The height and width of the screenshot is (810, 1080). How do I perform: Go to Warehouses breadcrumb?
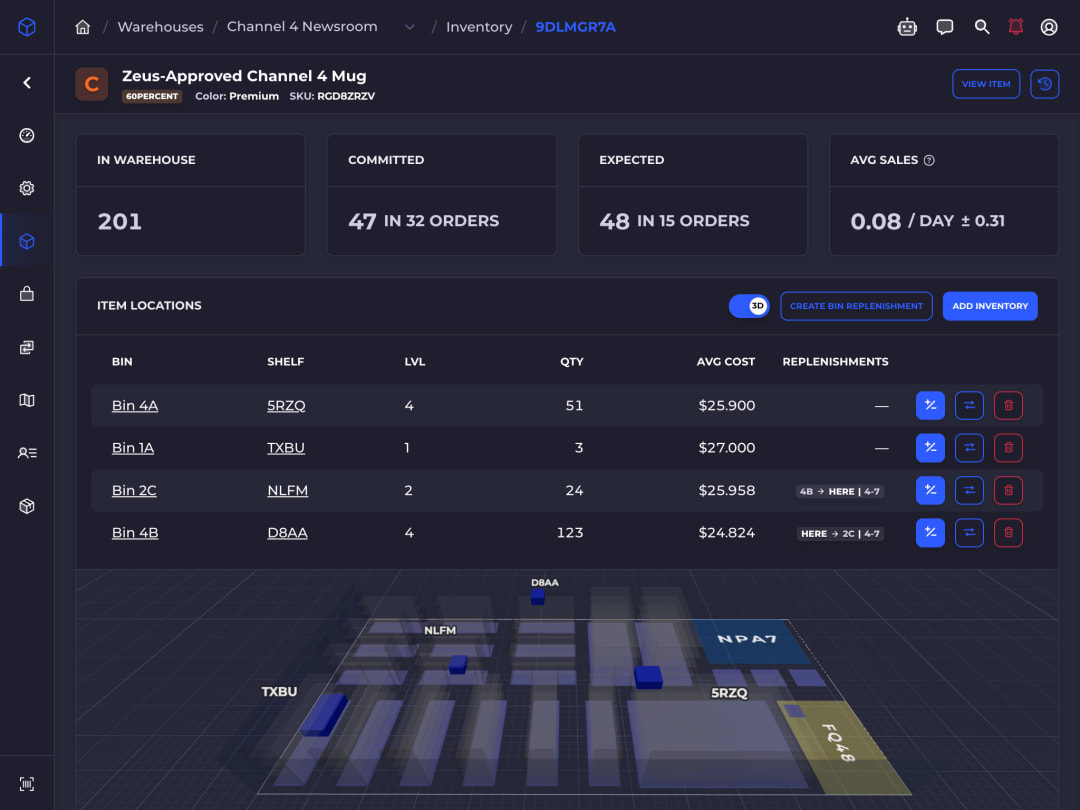point(160,27)
